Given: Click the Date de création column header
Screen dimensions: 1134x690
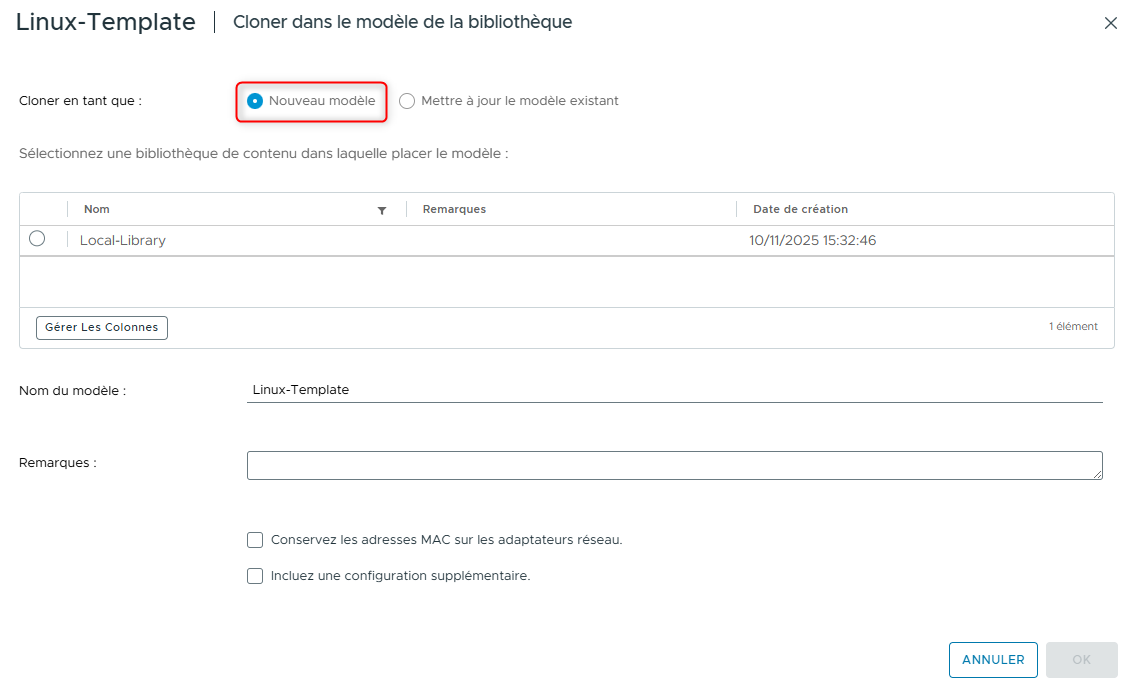Looking at the screenshot, I should tap(800, 209).
